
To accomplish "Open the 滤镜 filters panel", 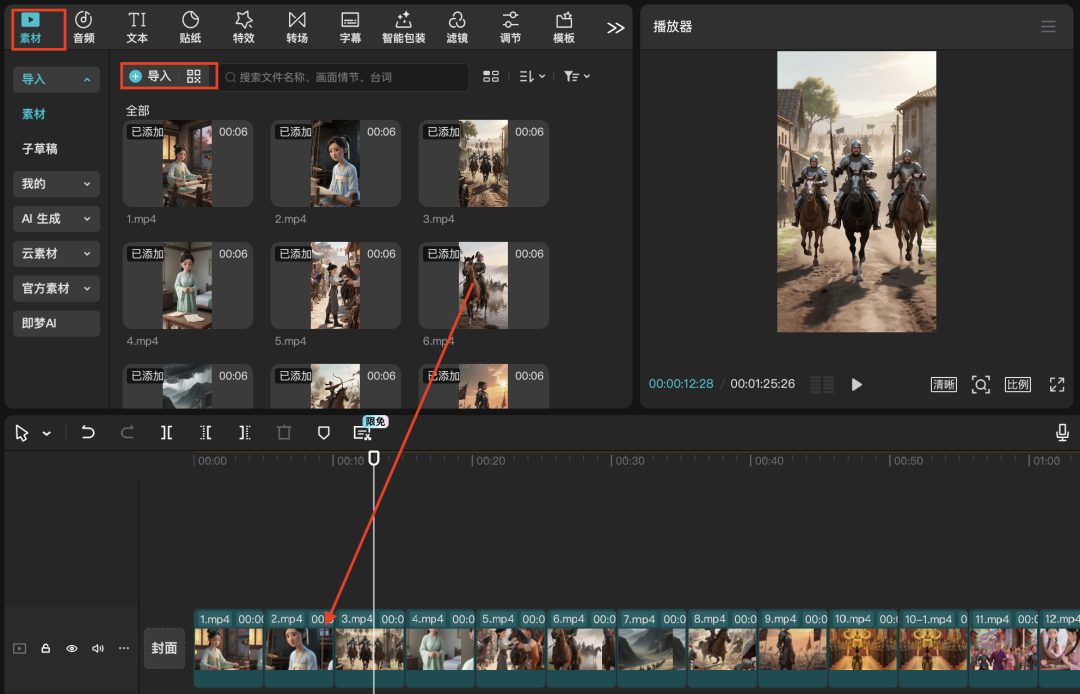I will [x=457, y=27].
